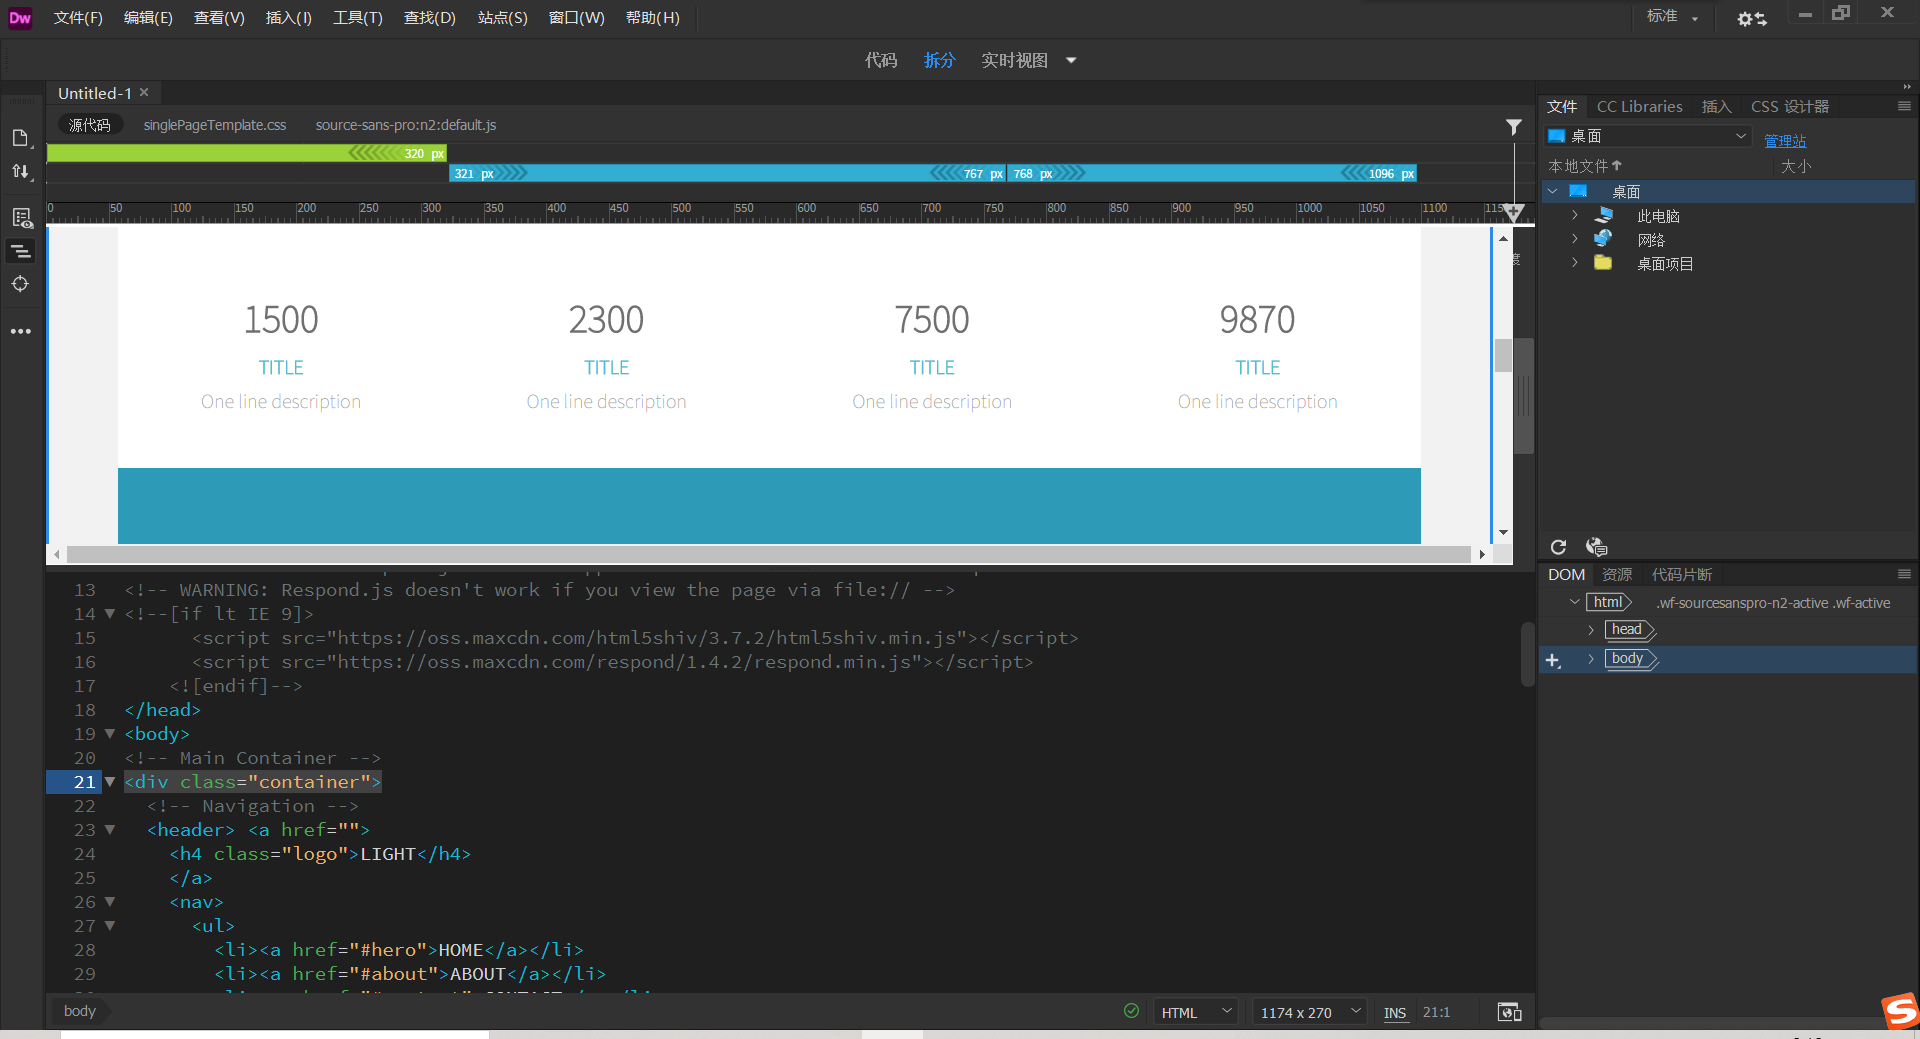Click the Sogou input method icon
This screenshot has width=1920, height=1039.
pos(1900,1011)
